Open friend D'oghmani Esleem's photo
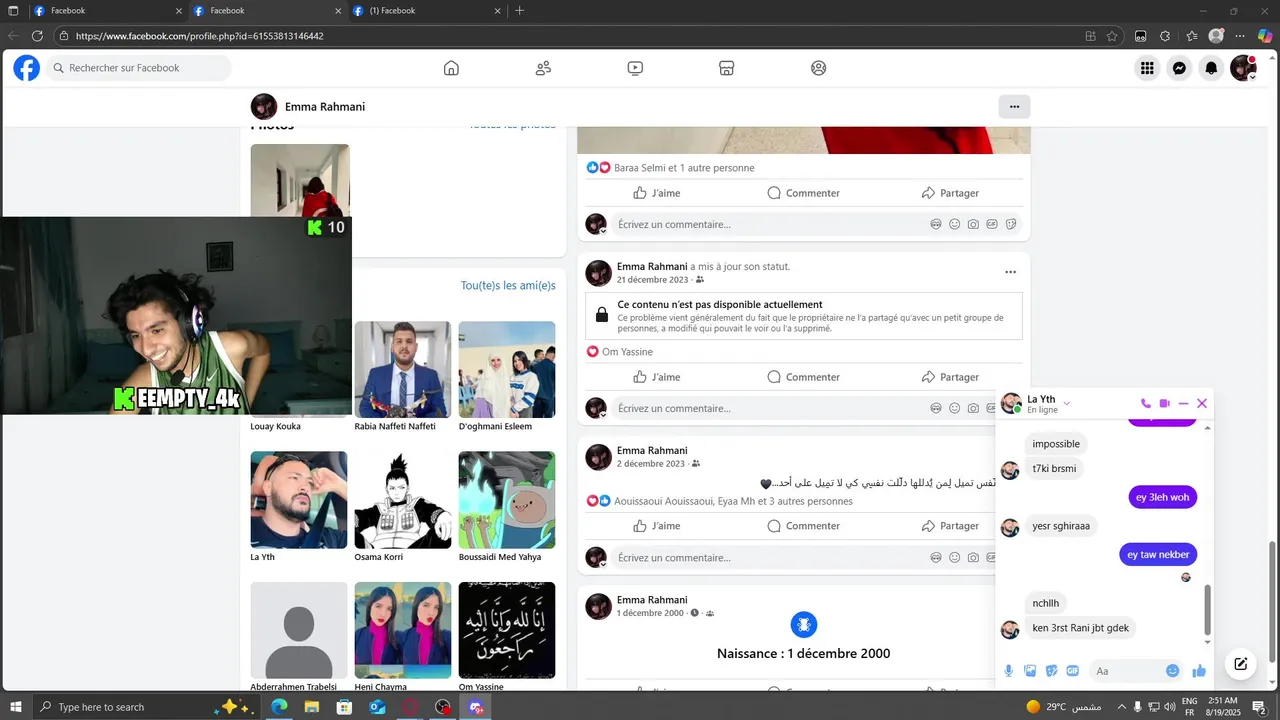The width and height of the screenshot is (1280, 720). [507, 369]
